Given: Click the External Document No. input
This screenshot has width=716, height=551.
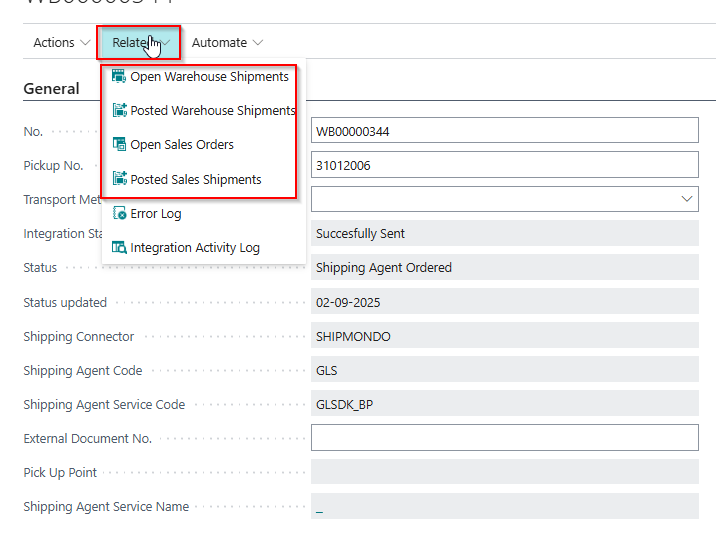Looking at the screenshot, I should click(503, 438).
